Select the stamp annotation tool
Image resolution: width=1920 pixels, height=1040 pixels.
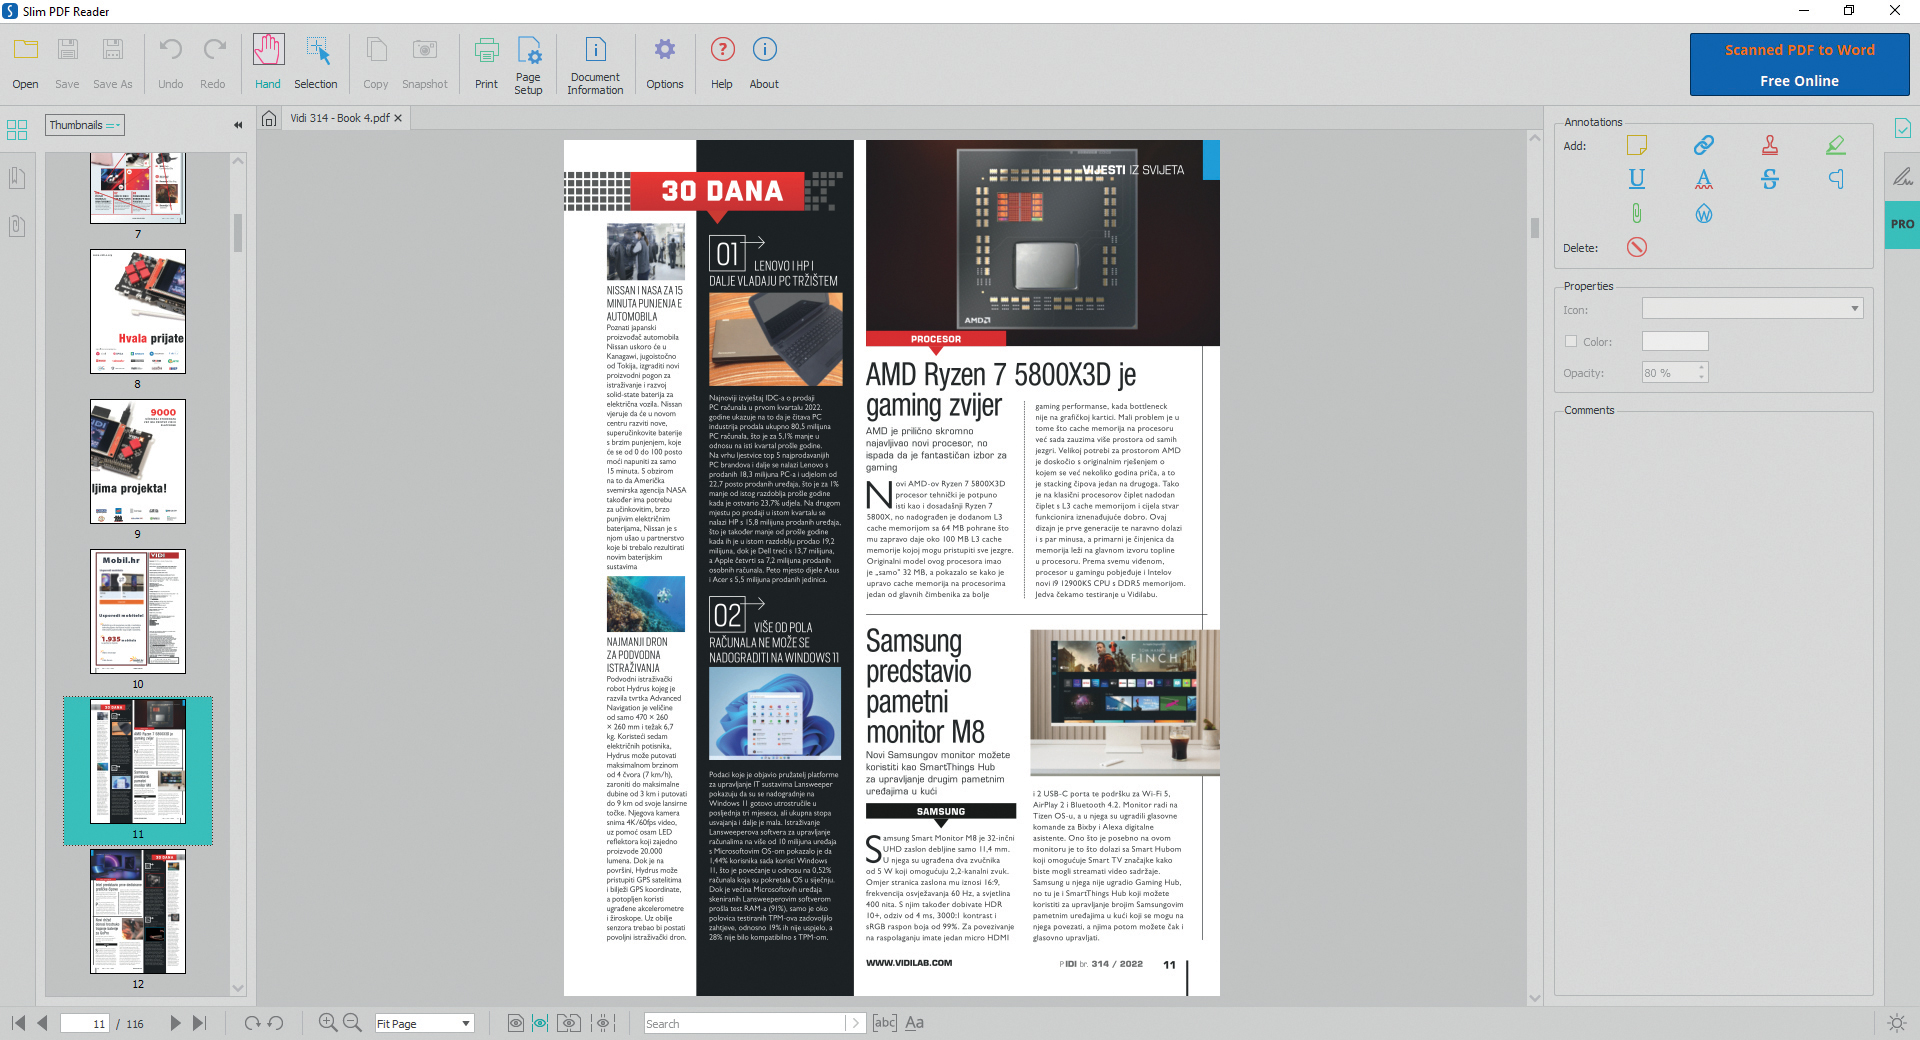pos(1769,146)
